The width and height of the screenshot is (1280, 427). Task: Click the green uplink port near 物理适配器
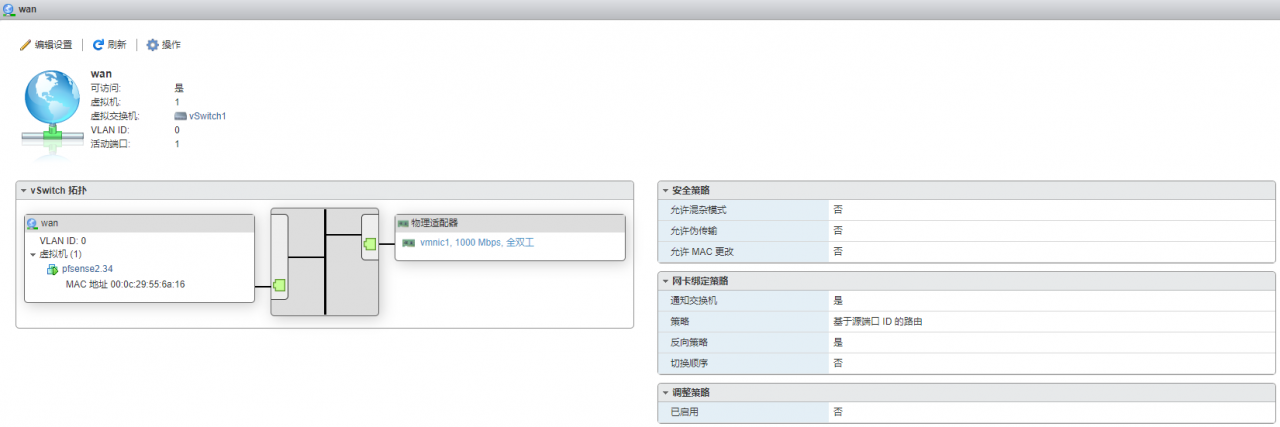(x=369, y=244)
